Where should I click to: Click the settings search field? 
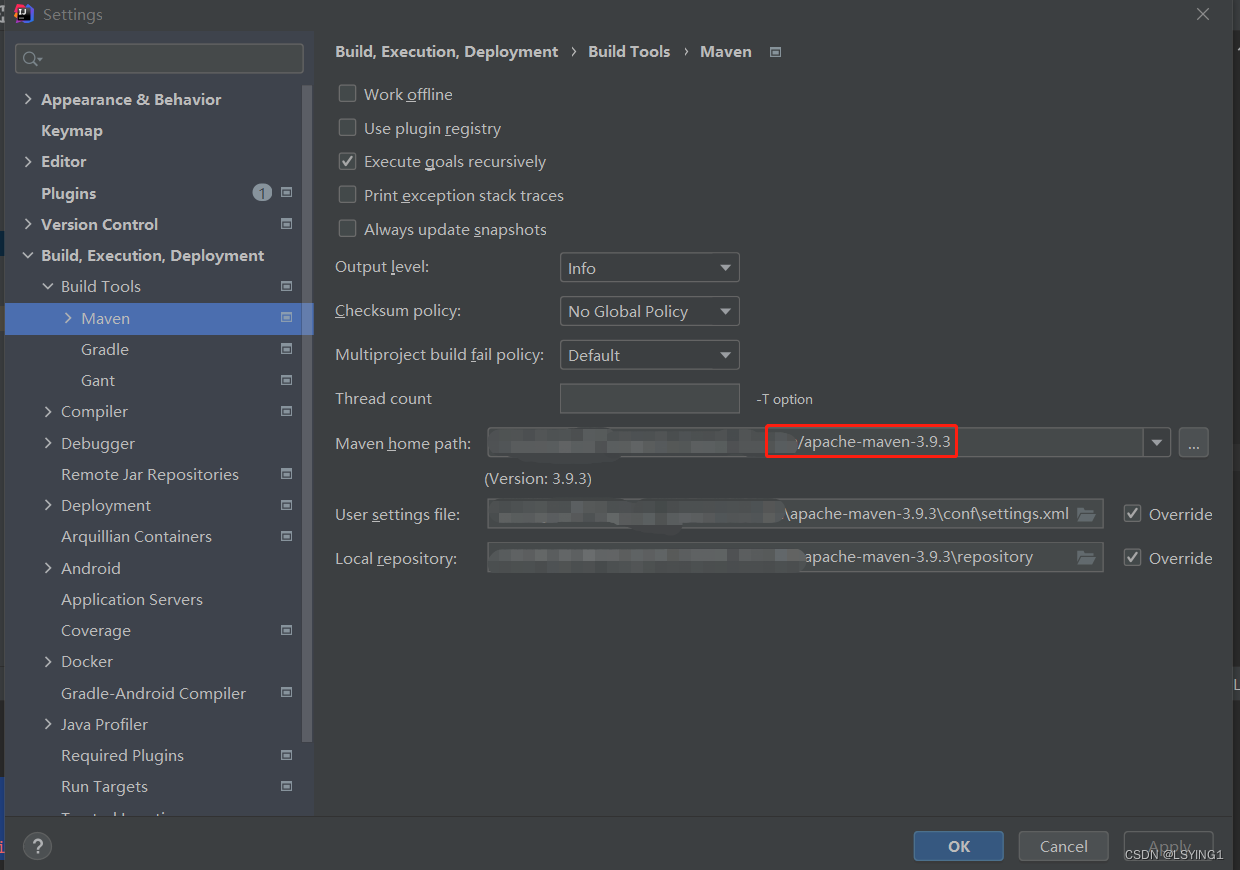[x=159, y=58]
